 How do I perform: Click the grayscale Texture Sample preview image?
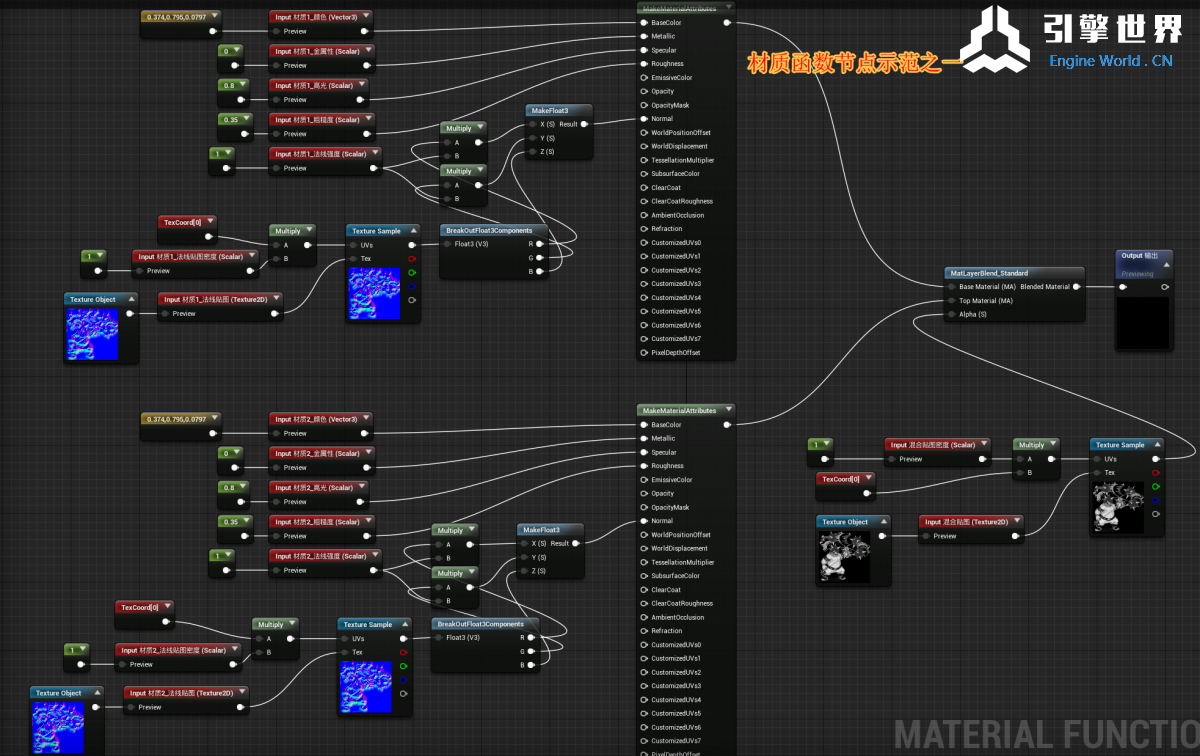pyautogui.click(x=1118, y=507)
